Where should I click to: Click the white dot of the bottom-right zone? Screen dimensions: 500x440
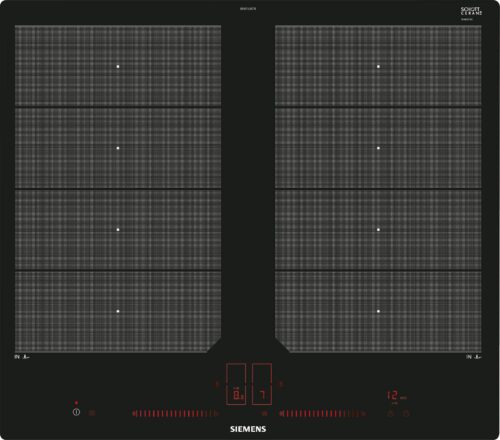378,311
